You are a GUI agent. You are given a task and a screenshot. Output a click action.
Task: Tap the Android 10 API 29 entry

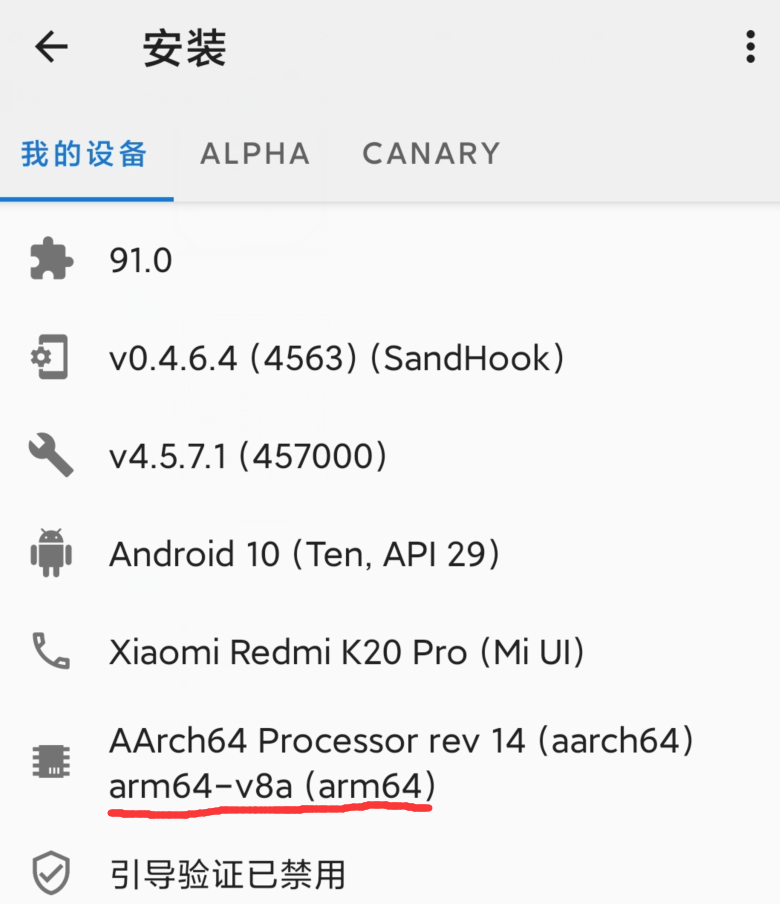[304, 554]
